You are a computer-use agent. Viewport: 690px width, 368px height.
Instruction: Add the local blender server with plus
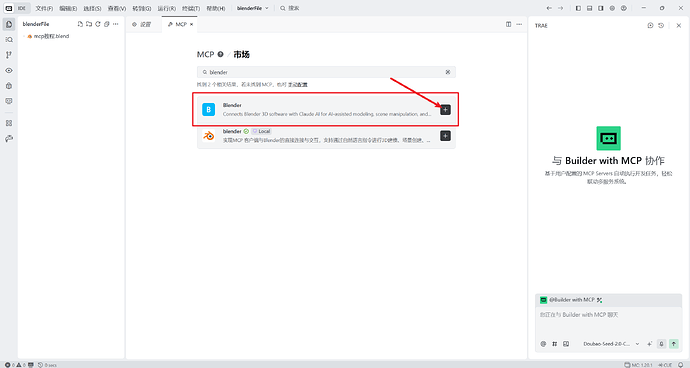[445, 136]
